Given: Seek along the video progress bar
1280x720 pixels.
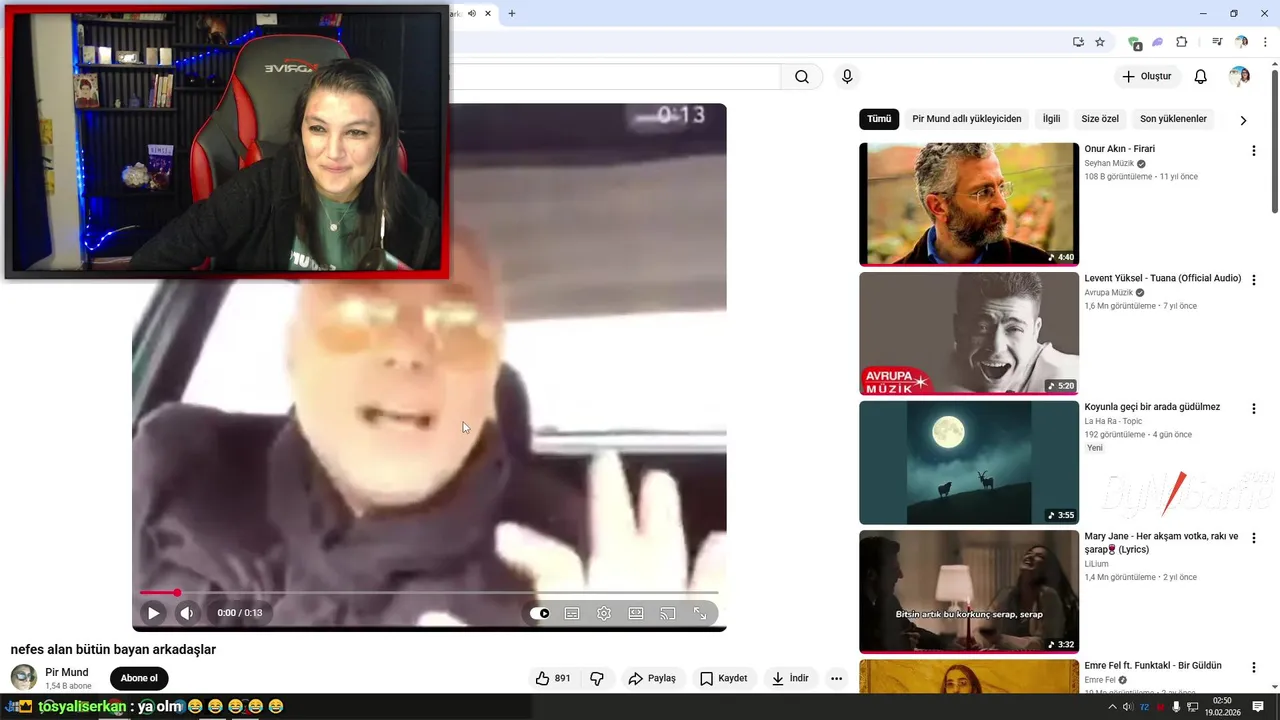Looking at the screenshot, I should pyautogui.click(x=429, y=593).
